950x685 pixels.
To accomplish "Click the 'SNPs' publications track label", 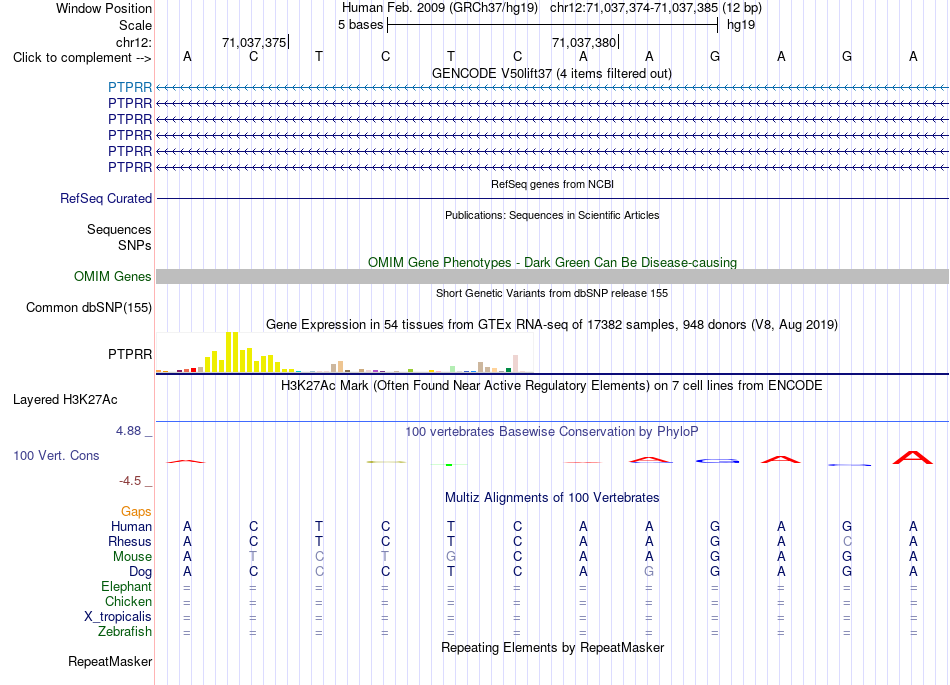I will (x=135, y=245).
